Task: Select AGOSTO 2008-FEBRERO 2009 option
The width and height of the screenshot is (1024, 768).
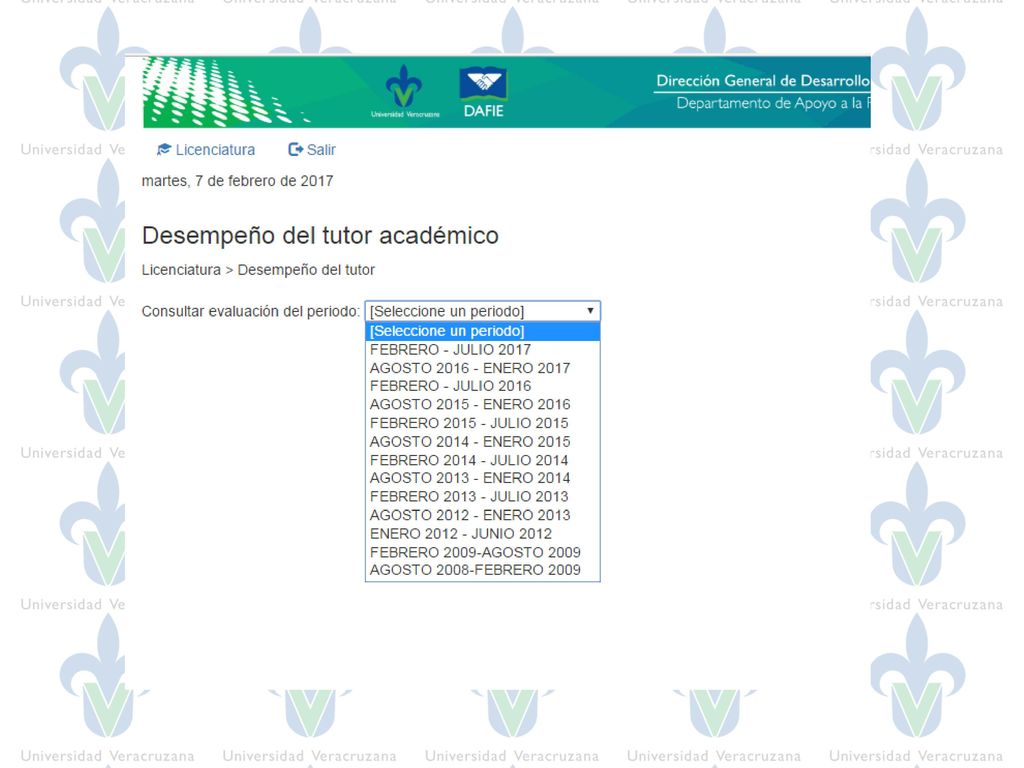Action: (x=483, y=570)
